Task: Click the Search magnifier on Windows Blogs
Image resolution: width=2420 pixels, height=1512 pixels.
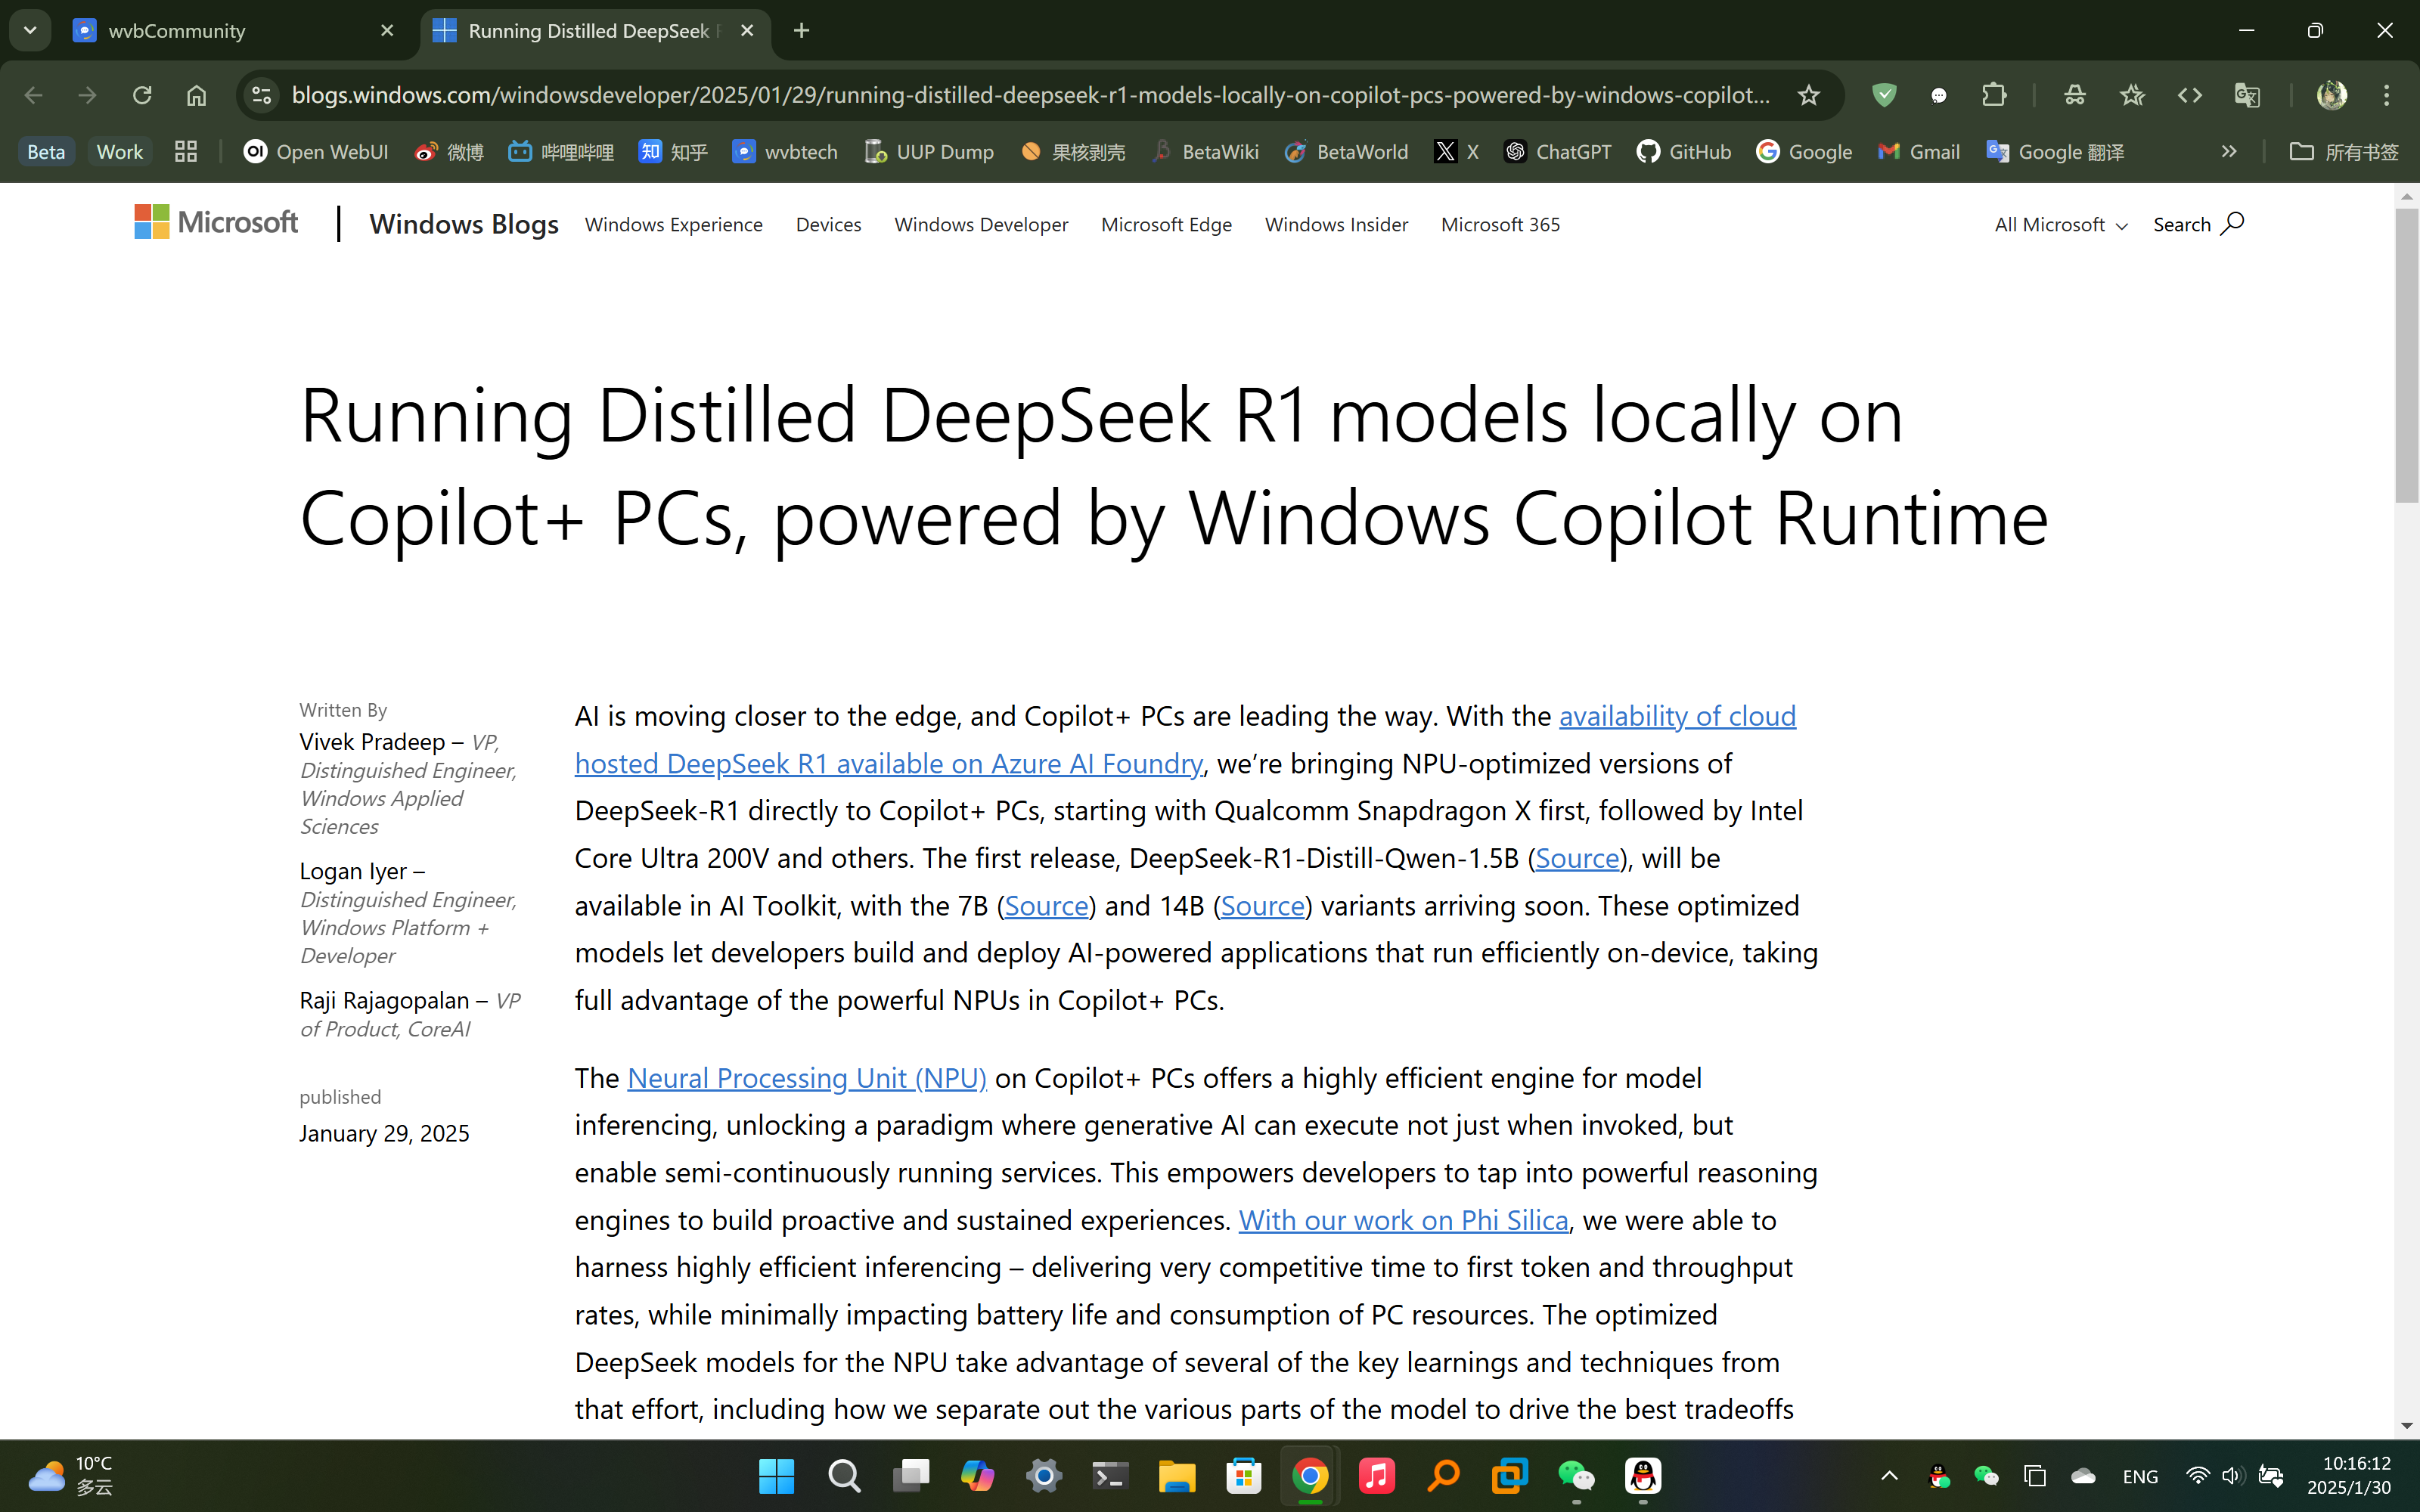Action: click(x=2232, y=223)
